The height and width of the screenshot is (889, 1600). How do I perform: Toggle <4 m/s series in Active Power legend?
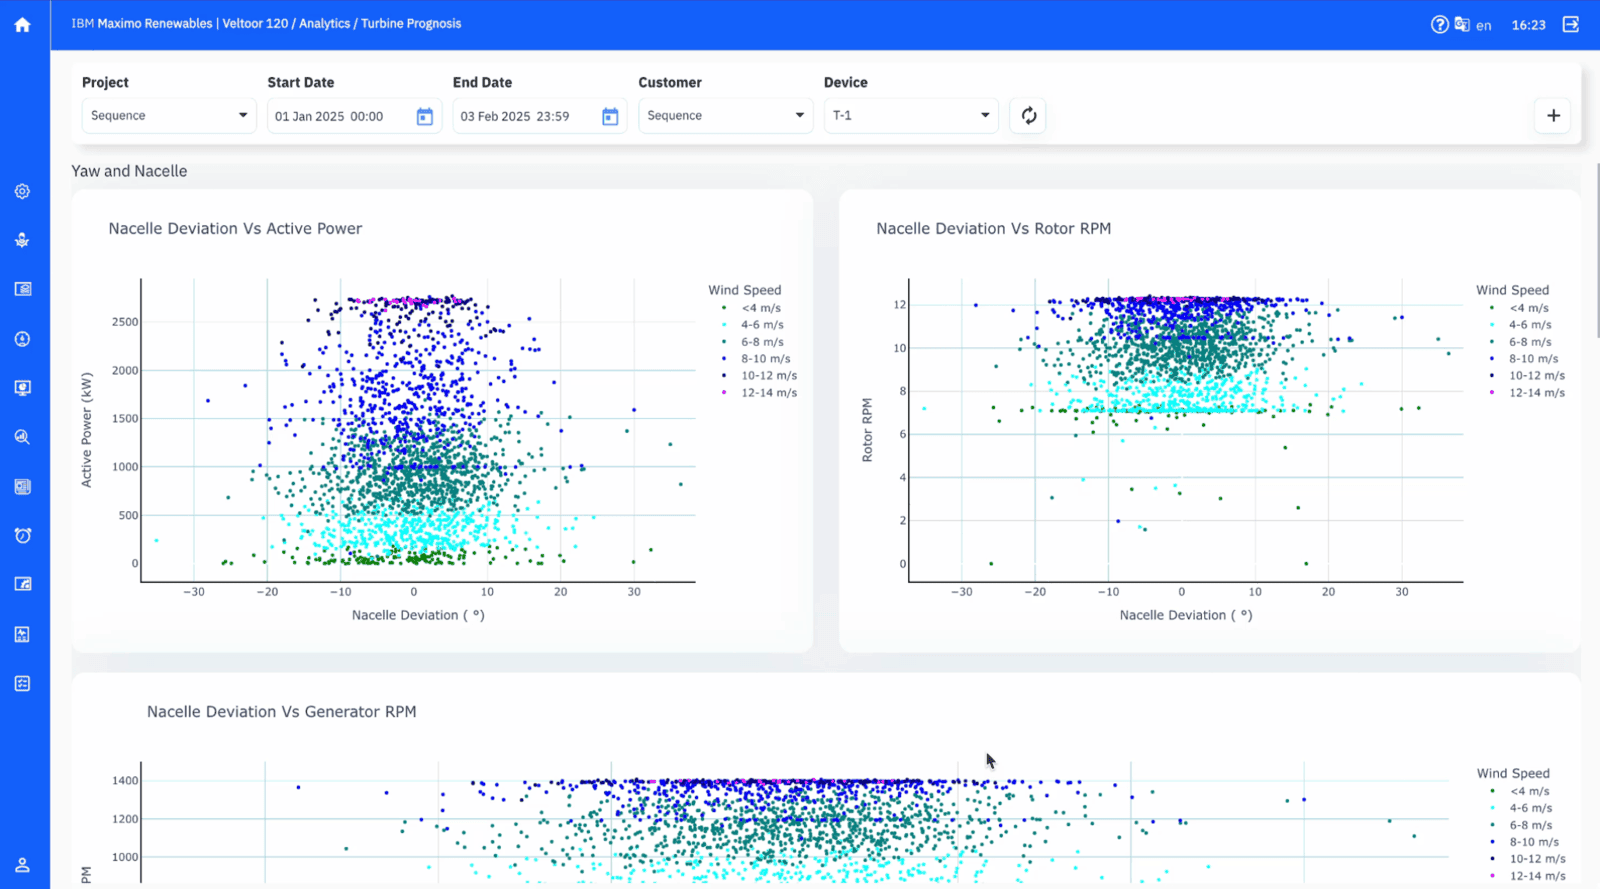click(760, 308)
